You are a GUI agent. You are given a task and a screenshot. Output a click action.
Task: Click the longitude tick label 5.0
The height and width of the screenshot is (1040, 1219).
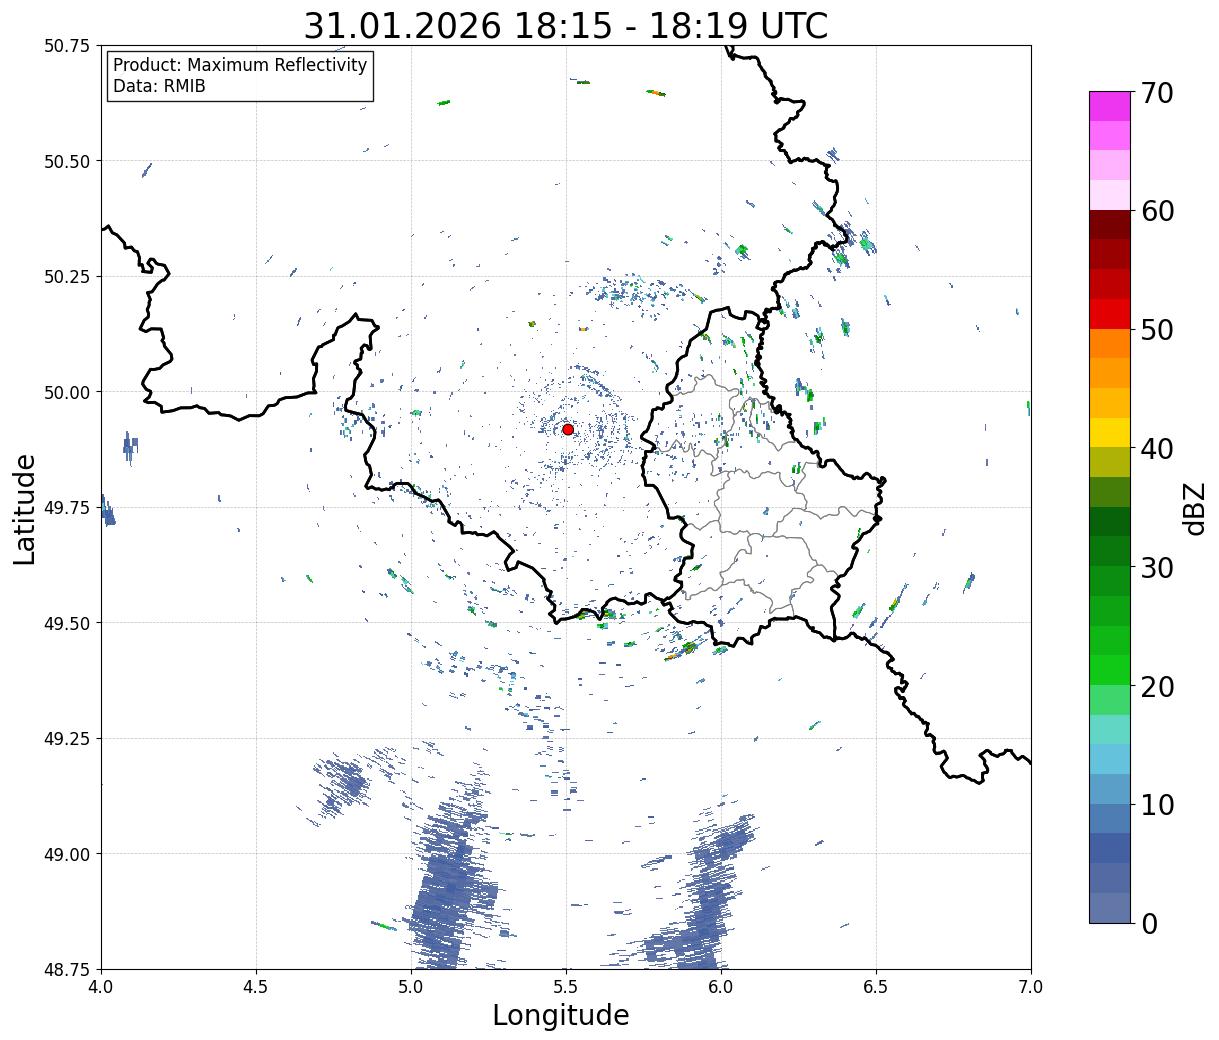(x=411, y=988)
